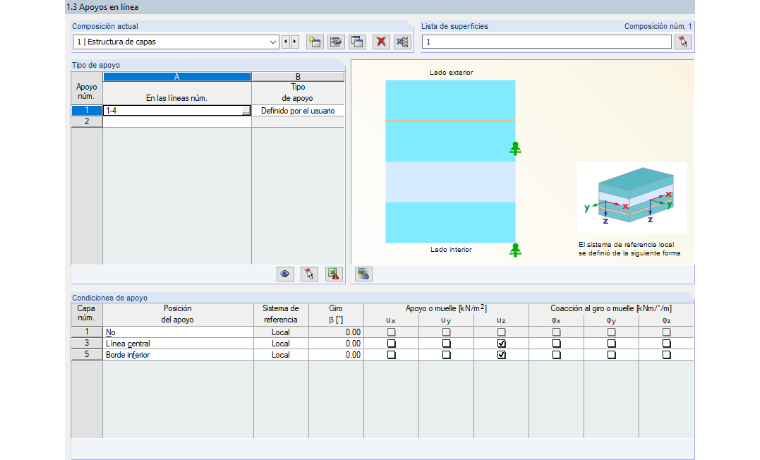Toggle φy checkbox for layer 1
The width and height of the screenshot is (760, 460).
(611, 333)
